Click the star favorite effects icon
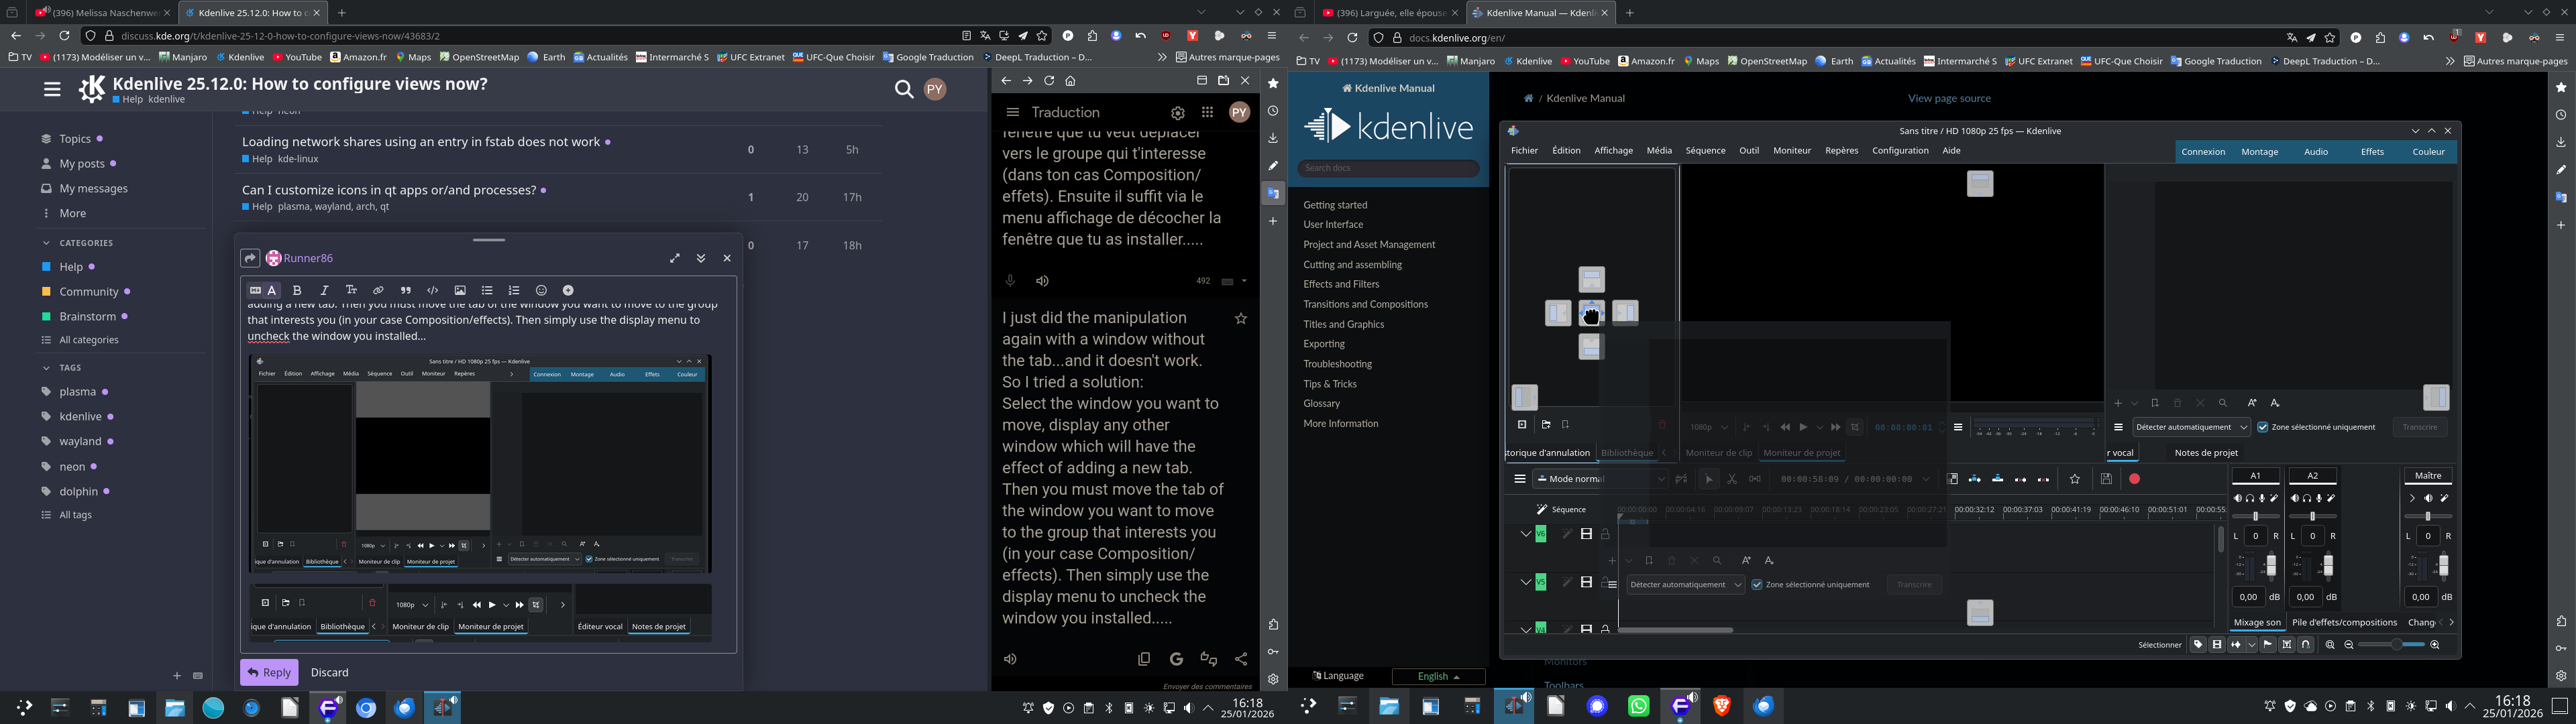2576x724 pixels. pos(2075,479)
